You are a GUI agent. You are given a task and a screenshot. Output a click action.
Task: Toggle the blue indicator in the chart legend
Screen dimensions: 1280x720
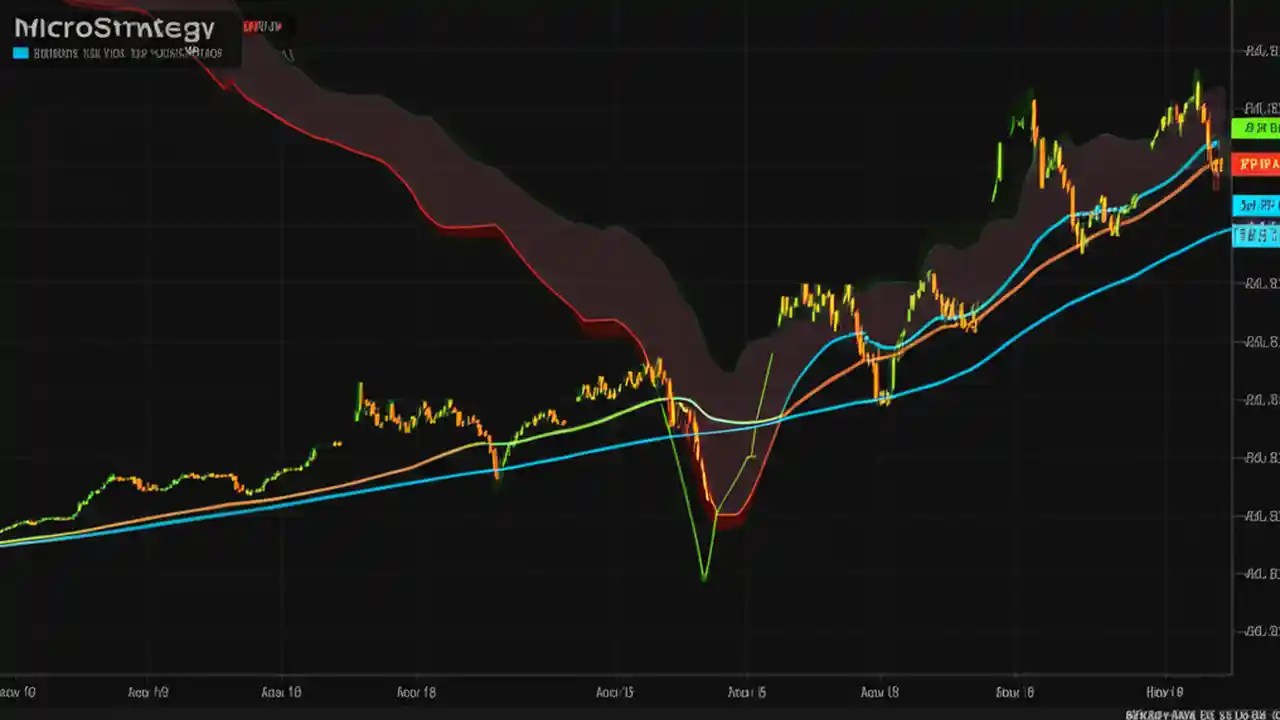click(x=19, y=53)
